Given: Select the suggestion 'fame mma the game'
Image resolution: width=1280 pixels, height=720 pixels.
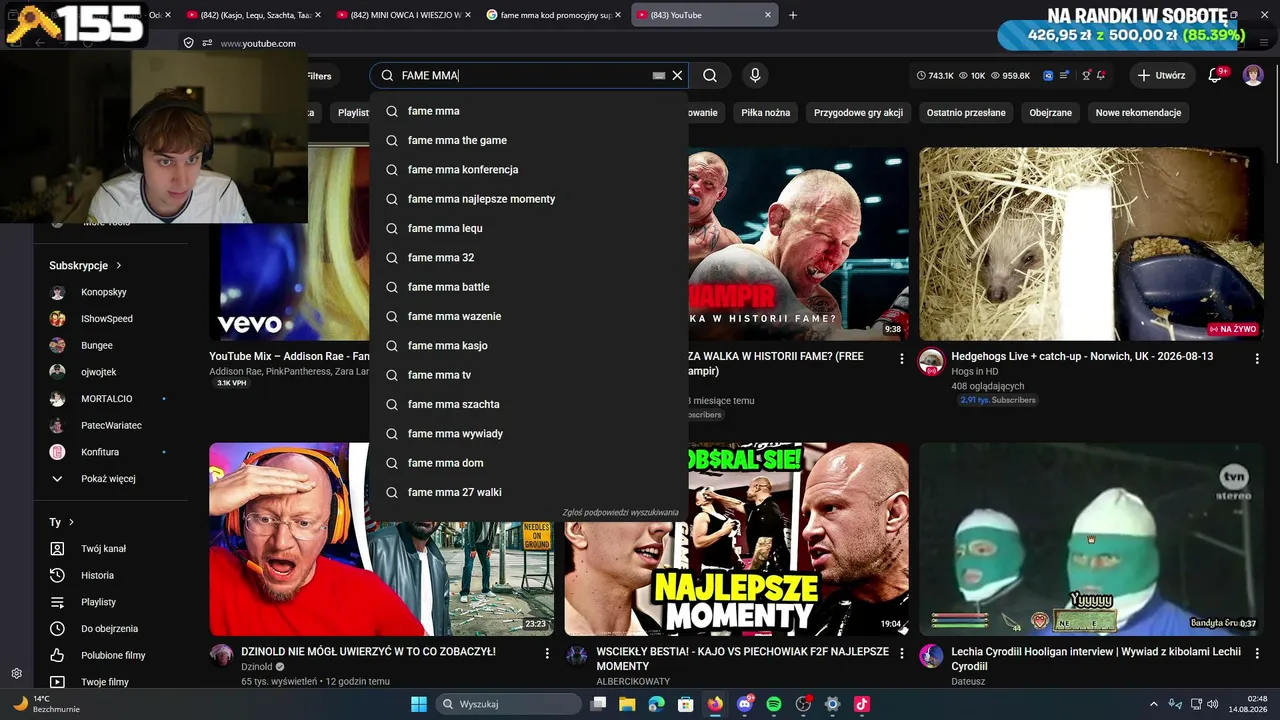Looking at the screenshot, I should 529,140.
